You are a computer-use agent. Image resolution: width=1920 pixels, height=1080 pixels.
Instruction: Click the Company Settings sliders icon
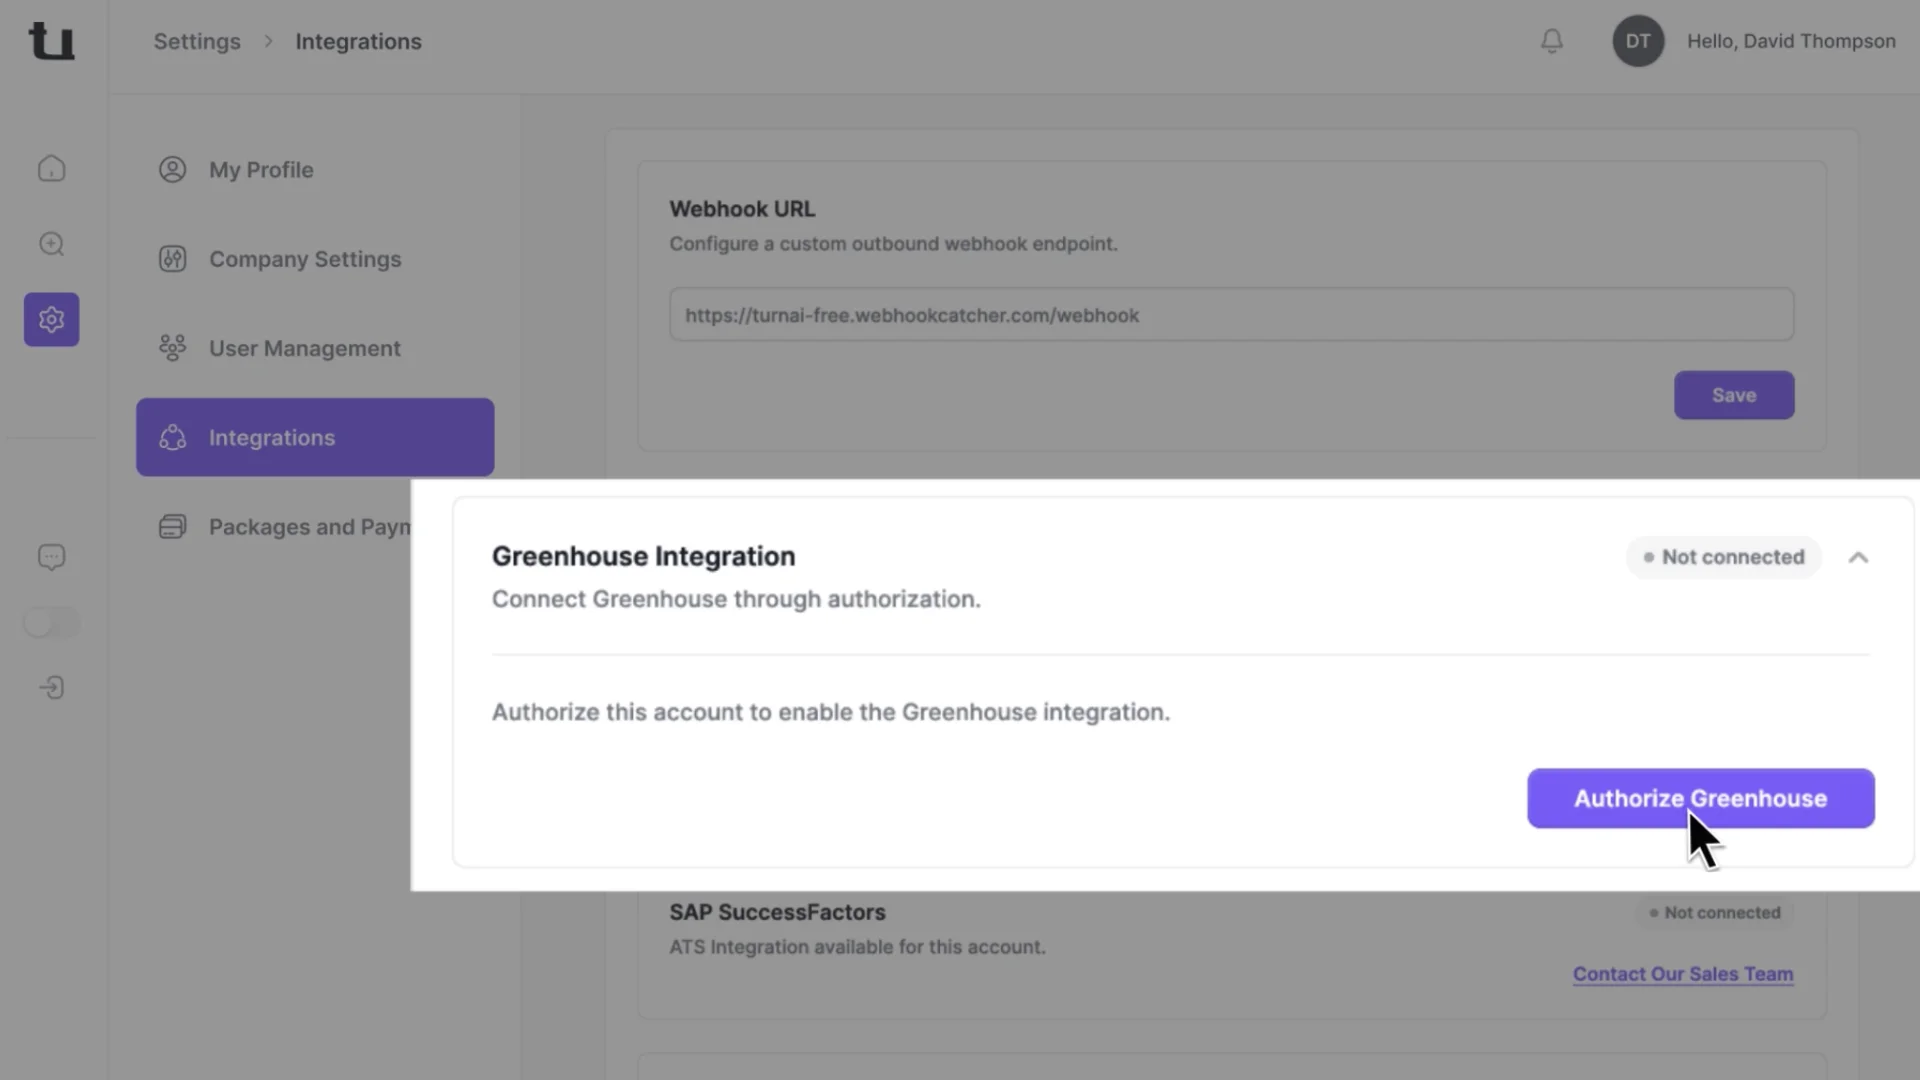point(172,259)
